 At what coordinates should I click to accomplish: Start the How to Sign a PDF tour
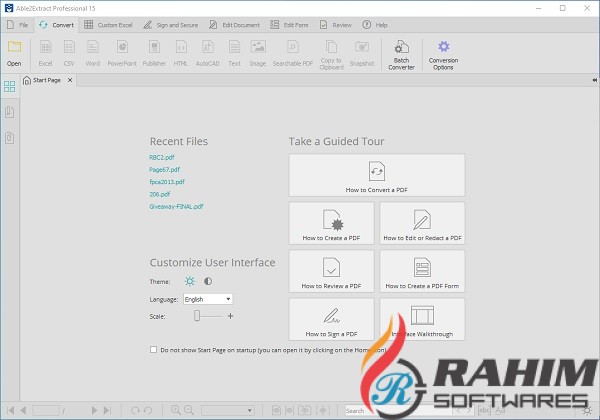pos(331,319)
